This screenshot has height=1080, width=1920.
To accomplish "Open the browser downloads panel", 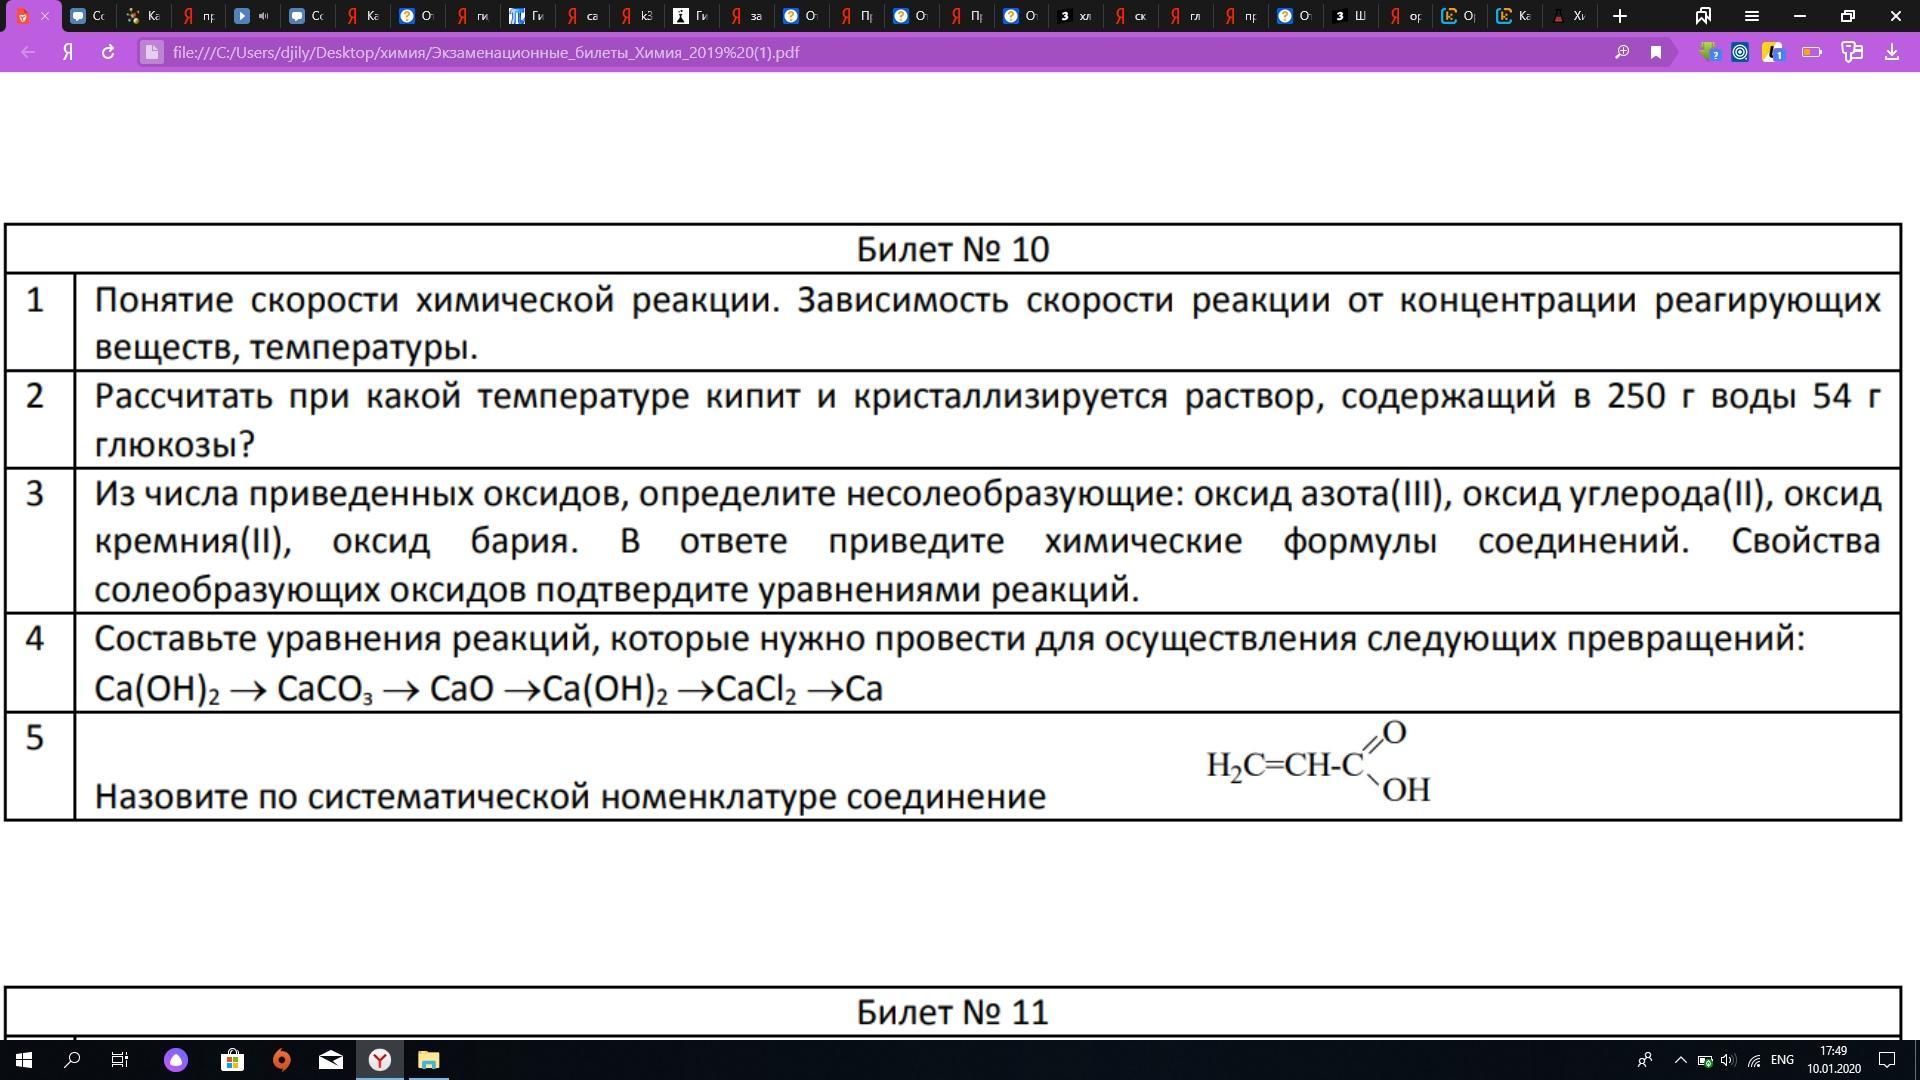I will pos(1891,52).
